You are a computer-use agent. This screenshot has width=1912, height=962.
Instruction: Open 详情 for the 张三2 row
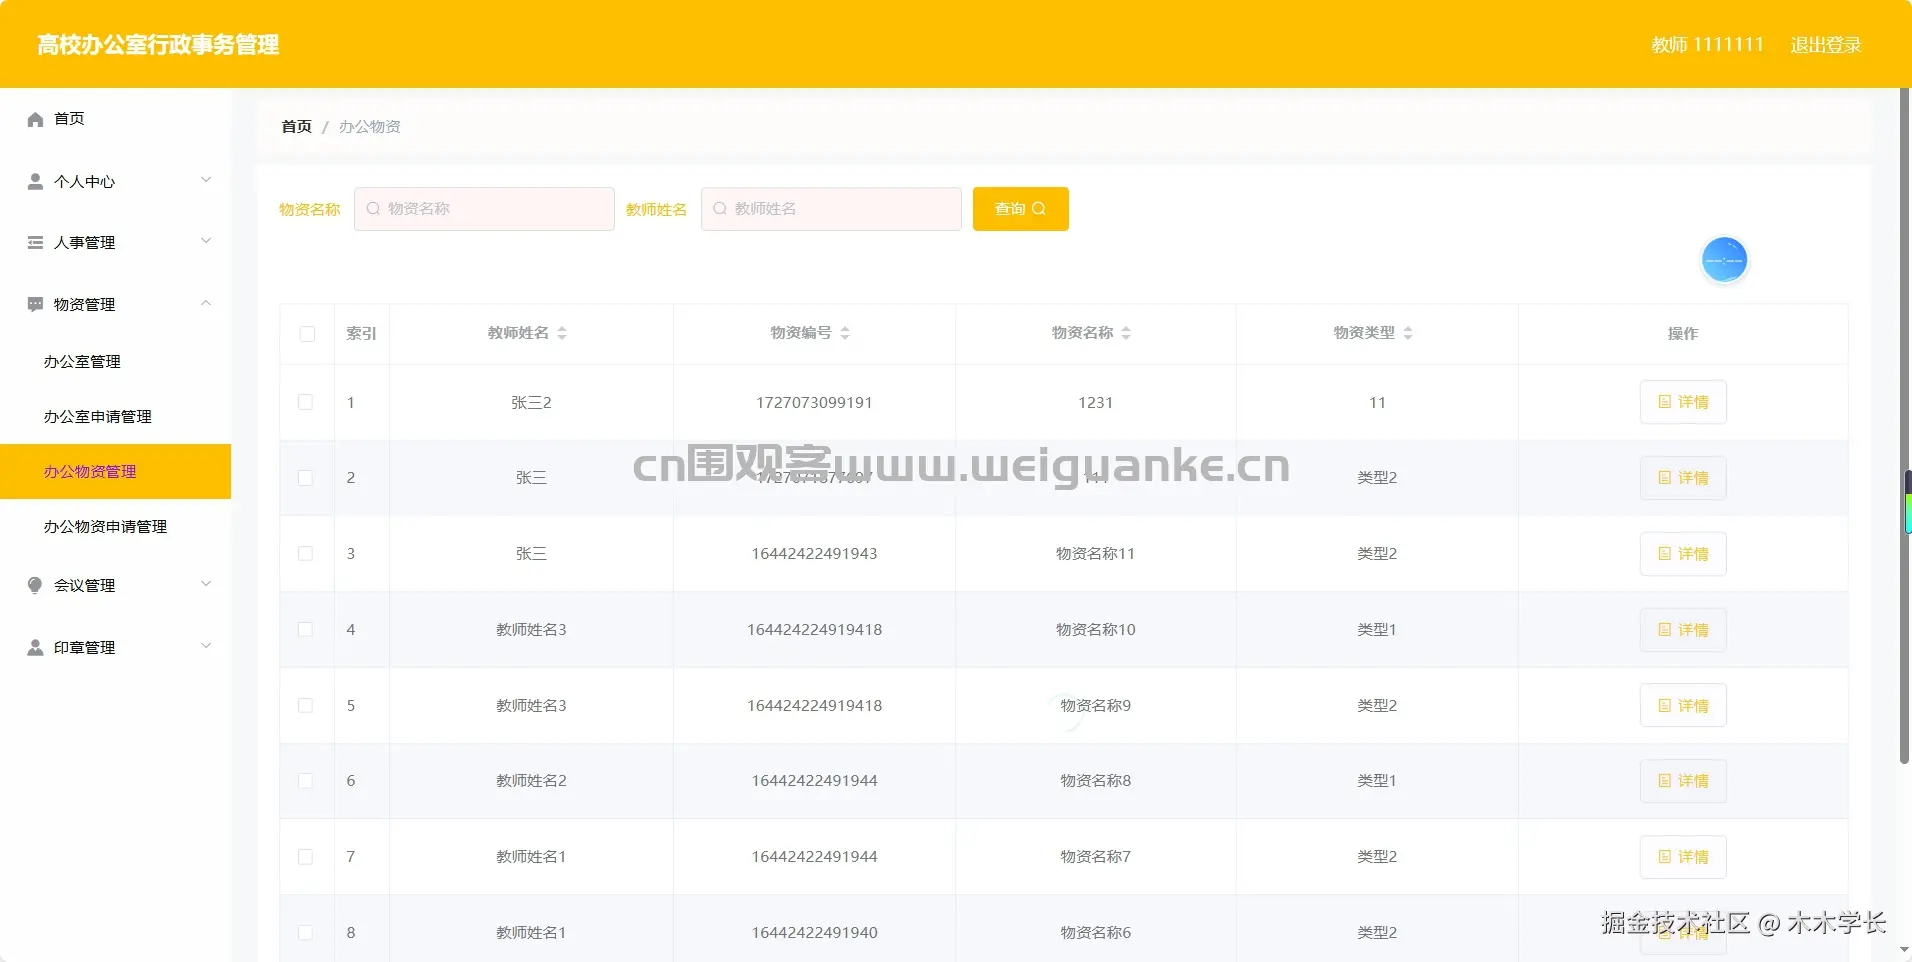point(1683,402)
